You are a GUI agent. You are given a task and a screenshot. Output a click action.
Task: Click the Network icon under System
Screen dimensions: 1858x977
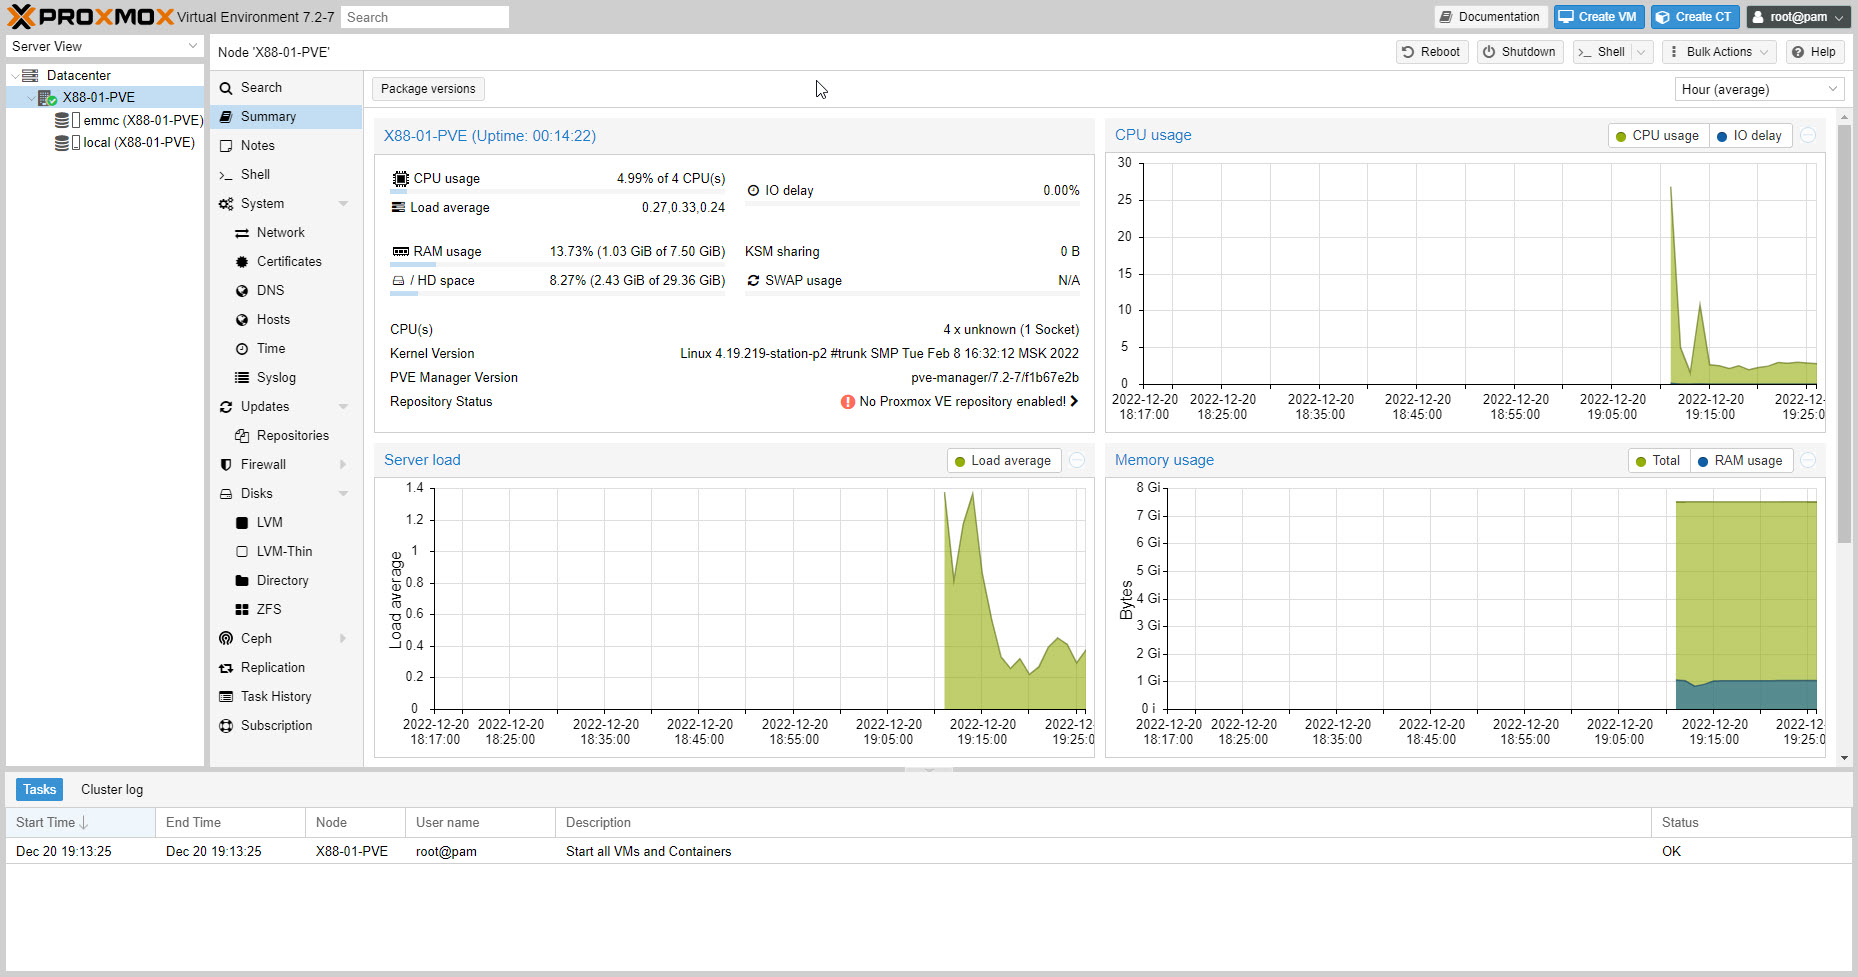click(x=242, y=233)
